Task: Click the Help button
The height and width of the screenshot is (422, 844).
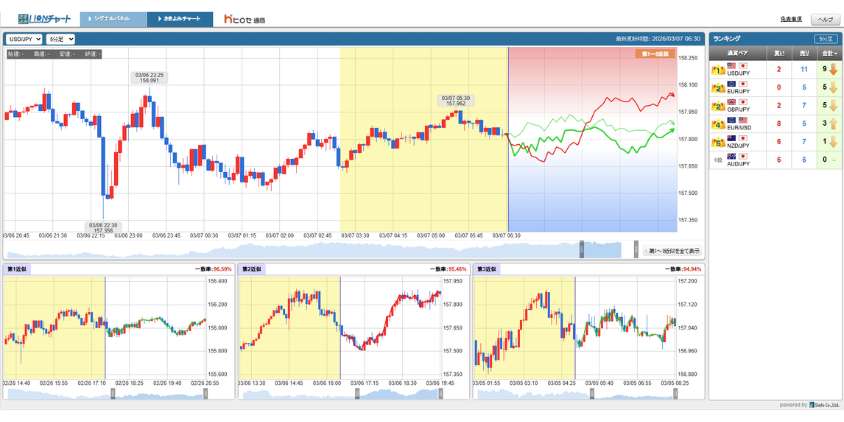Action: (825, 19)
